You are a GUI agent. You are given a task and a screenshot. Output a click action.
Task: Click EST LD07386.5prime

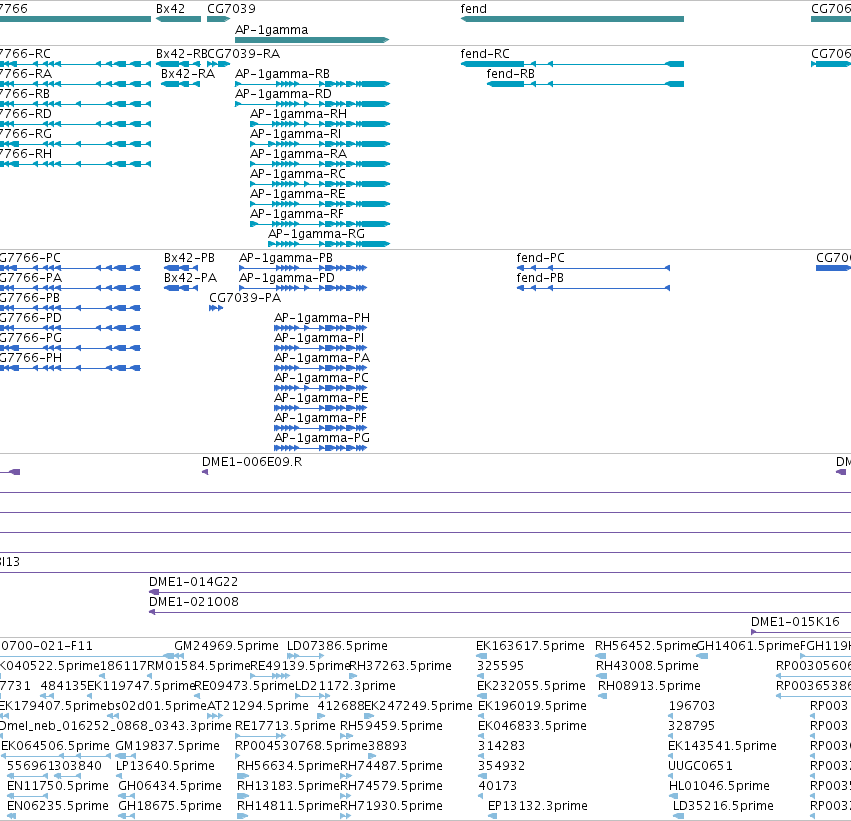point(337,646)
